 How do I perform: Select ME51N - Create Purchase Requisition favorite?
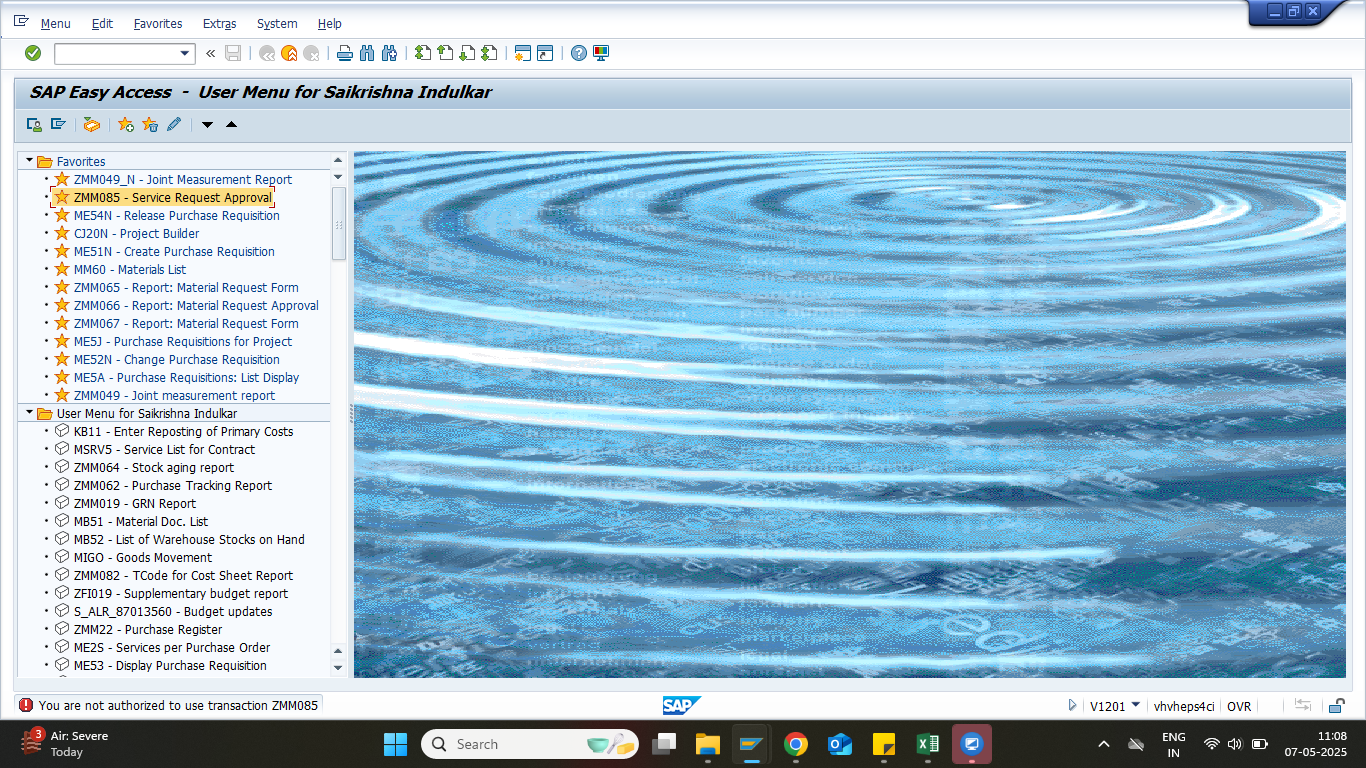tap(174, 252)
